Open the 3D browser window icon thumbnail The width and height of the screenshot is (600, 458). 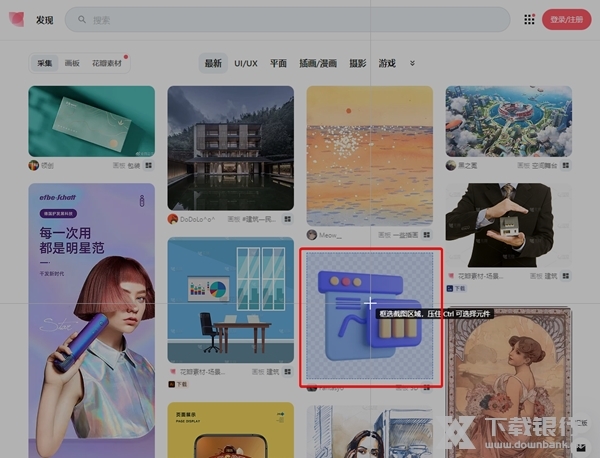click(370, 316)
